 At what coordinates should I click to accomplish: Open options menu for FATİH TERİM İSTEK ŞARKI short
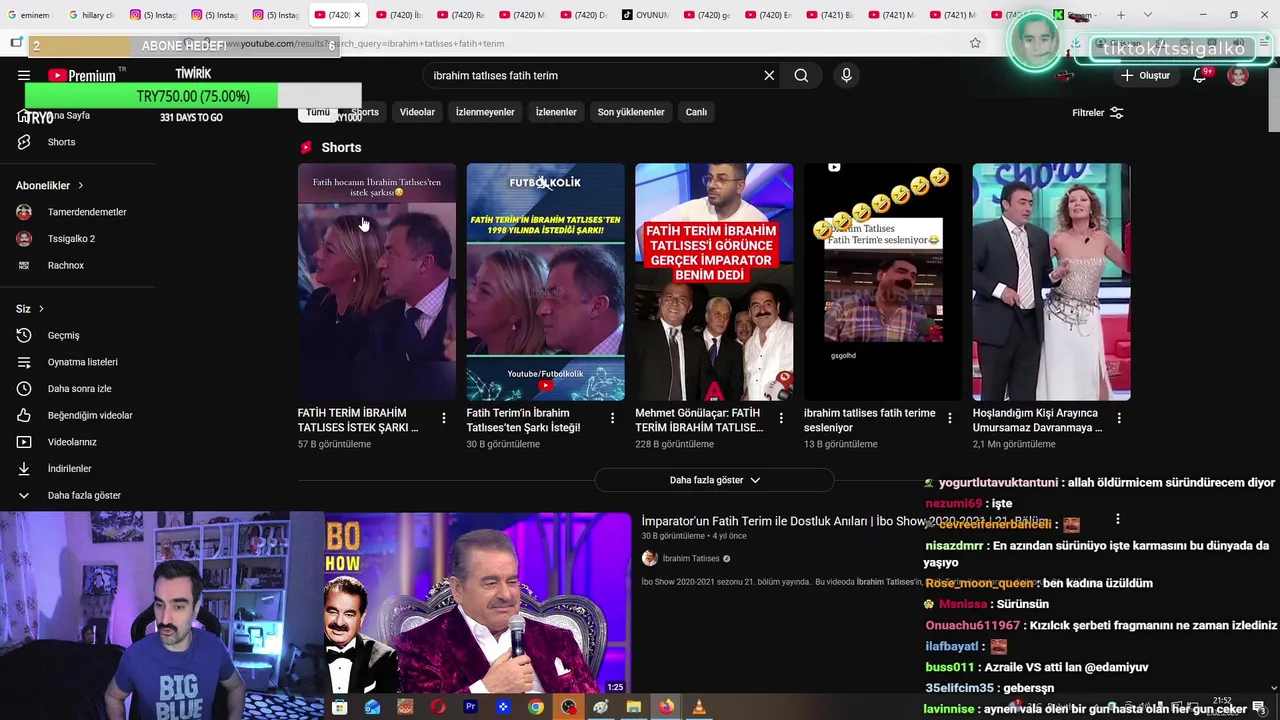444,418
